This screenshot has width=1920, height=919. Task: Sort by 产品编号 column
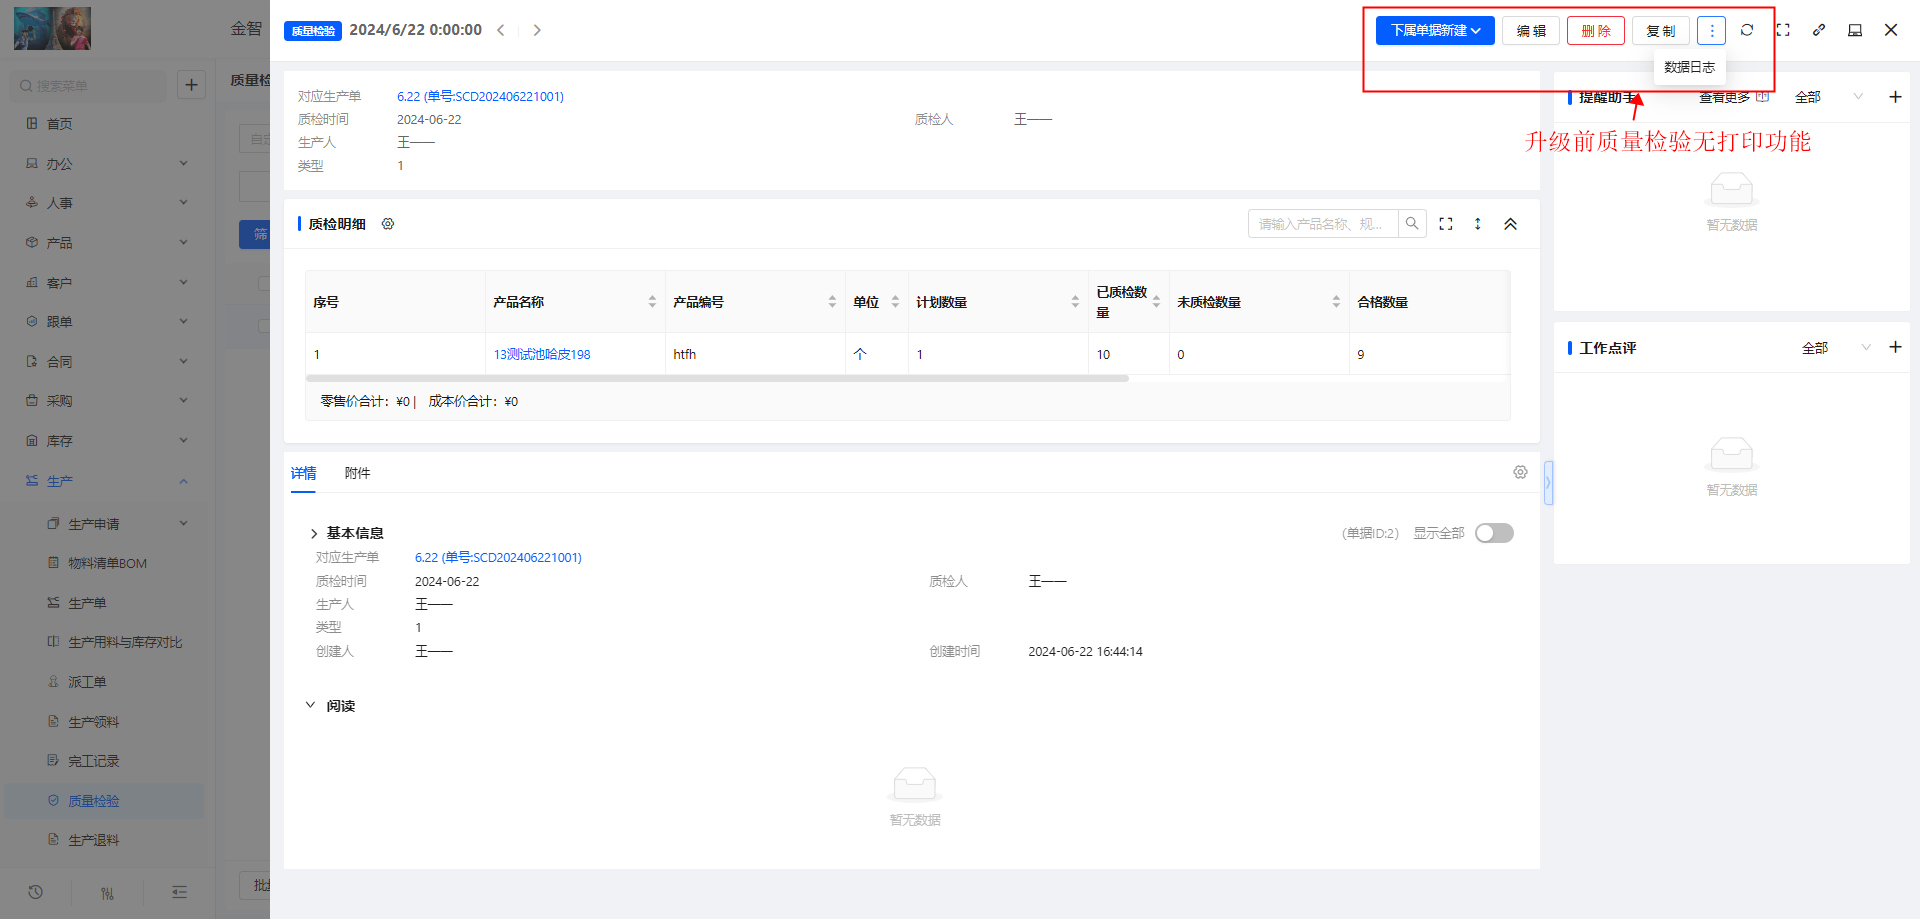click(x=832, y=302)
